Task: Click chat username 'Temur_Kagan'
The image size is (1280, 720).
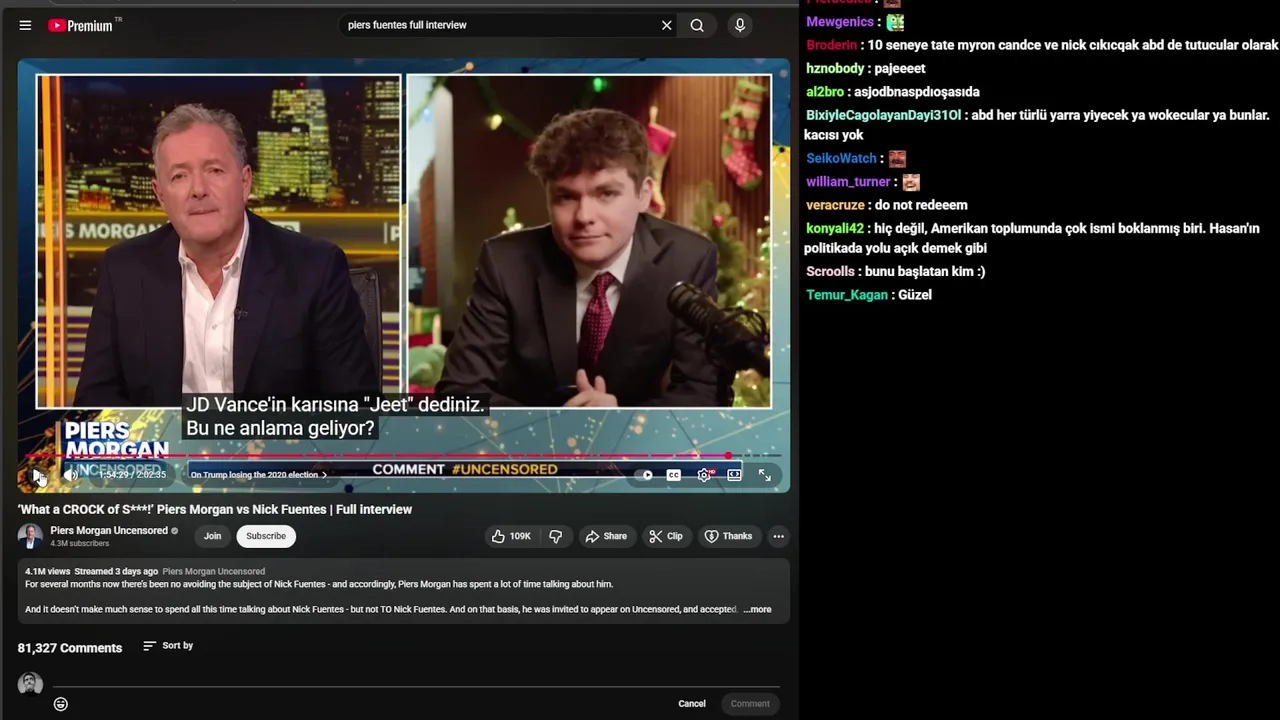Action: (x=847, y=295)
